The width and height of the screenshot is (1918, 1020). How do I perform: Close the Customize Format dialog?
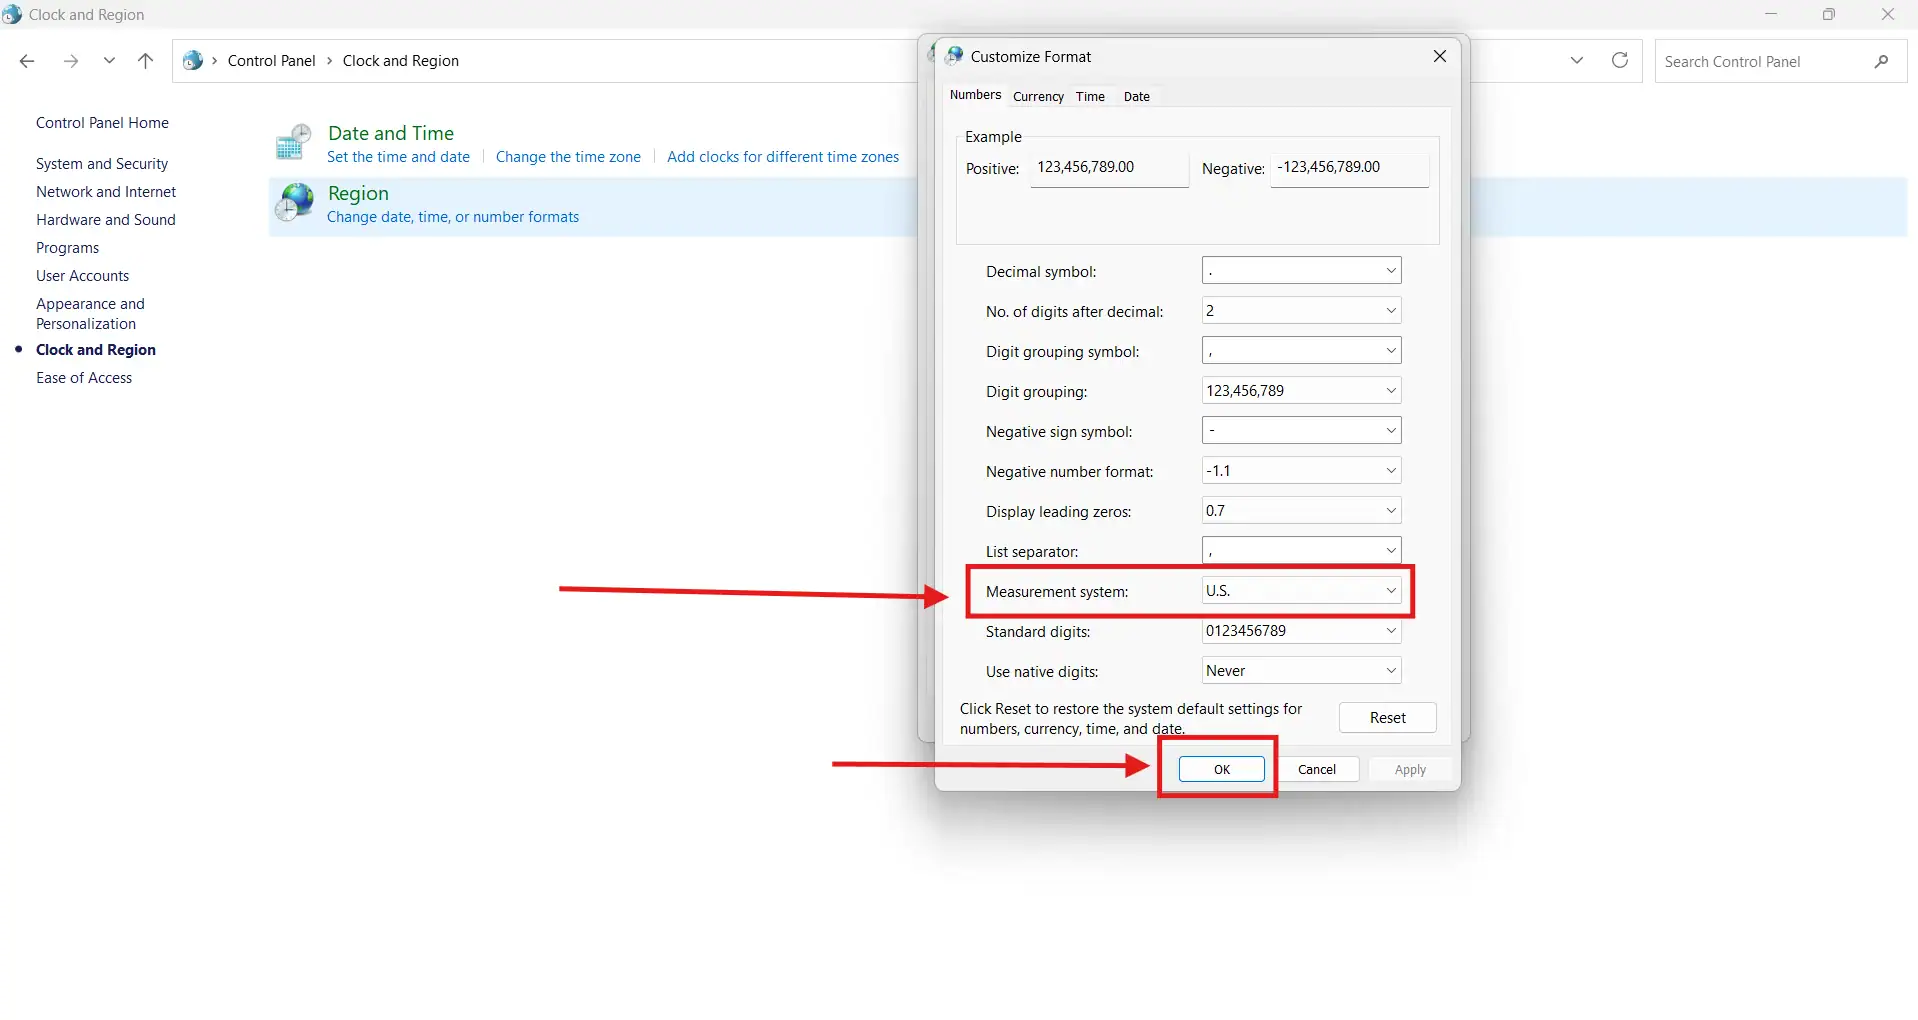pyautogui.click(x=1439, y=56)
